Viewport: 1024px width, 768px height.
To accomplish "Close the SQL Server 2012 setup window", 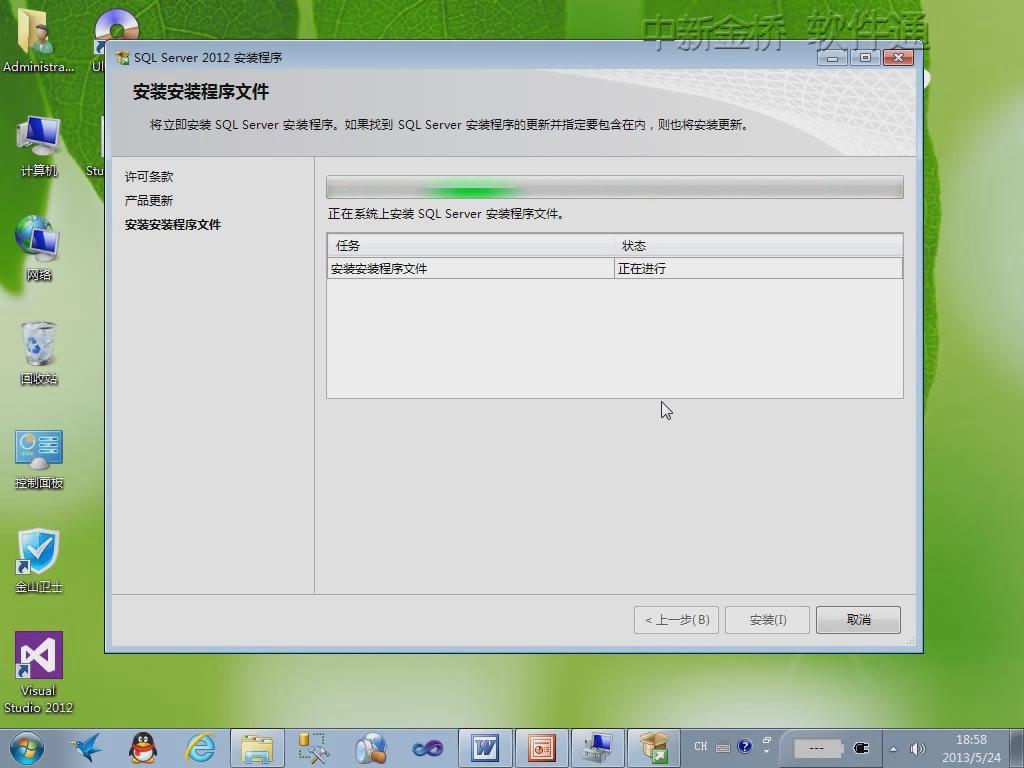I will tap(898, 57).
